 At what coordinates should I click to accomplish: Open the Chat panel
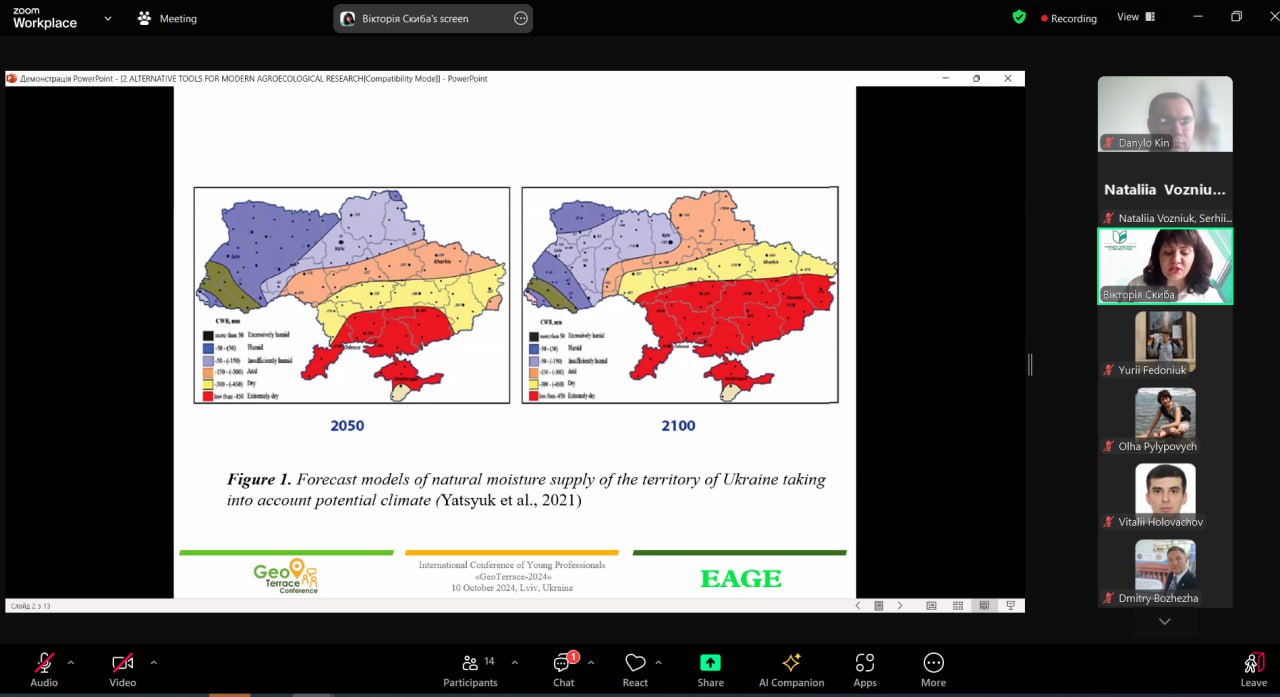(564, 669)
